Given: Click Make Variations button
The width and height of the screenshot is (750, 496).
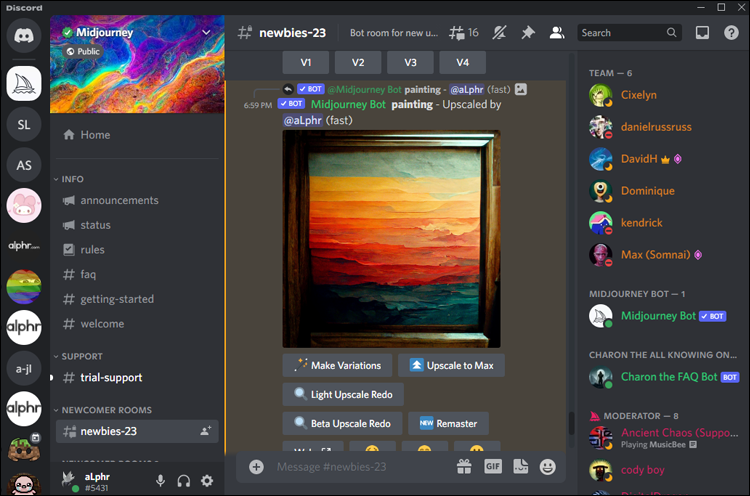Looking at the screenshot, I should point(337,365).
